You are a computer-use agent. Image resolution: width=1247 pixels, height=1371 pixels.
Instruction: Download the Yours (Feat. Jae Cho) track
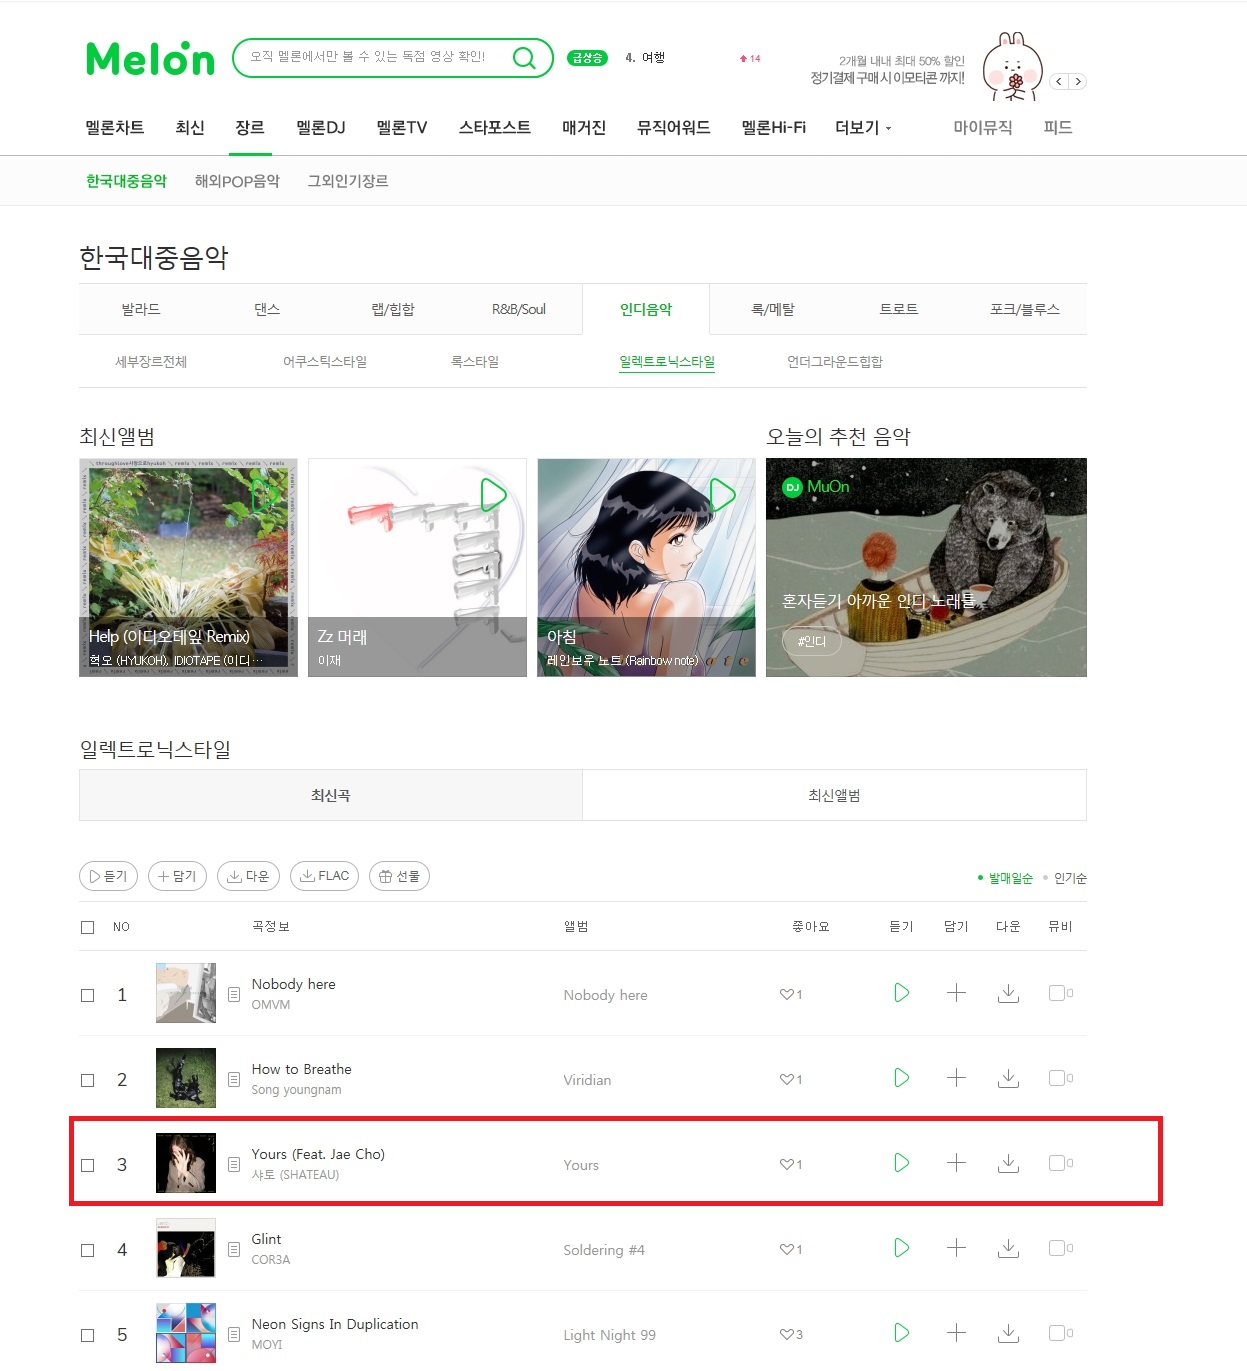(x=1008, y=1163)
